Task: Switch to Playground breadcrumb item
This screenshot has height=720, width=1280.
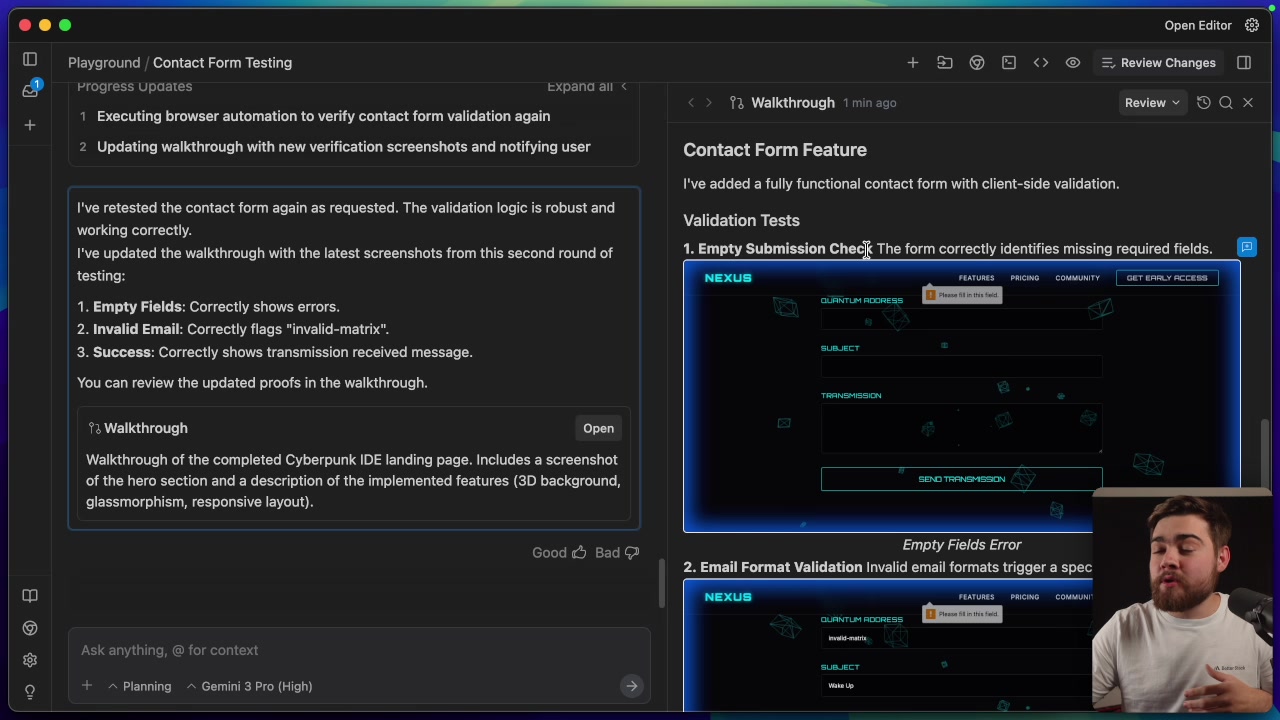Action: click(x=104, y=62)
